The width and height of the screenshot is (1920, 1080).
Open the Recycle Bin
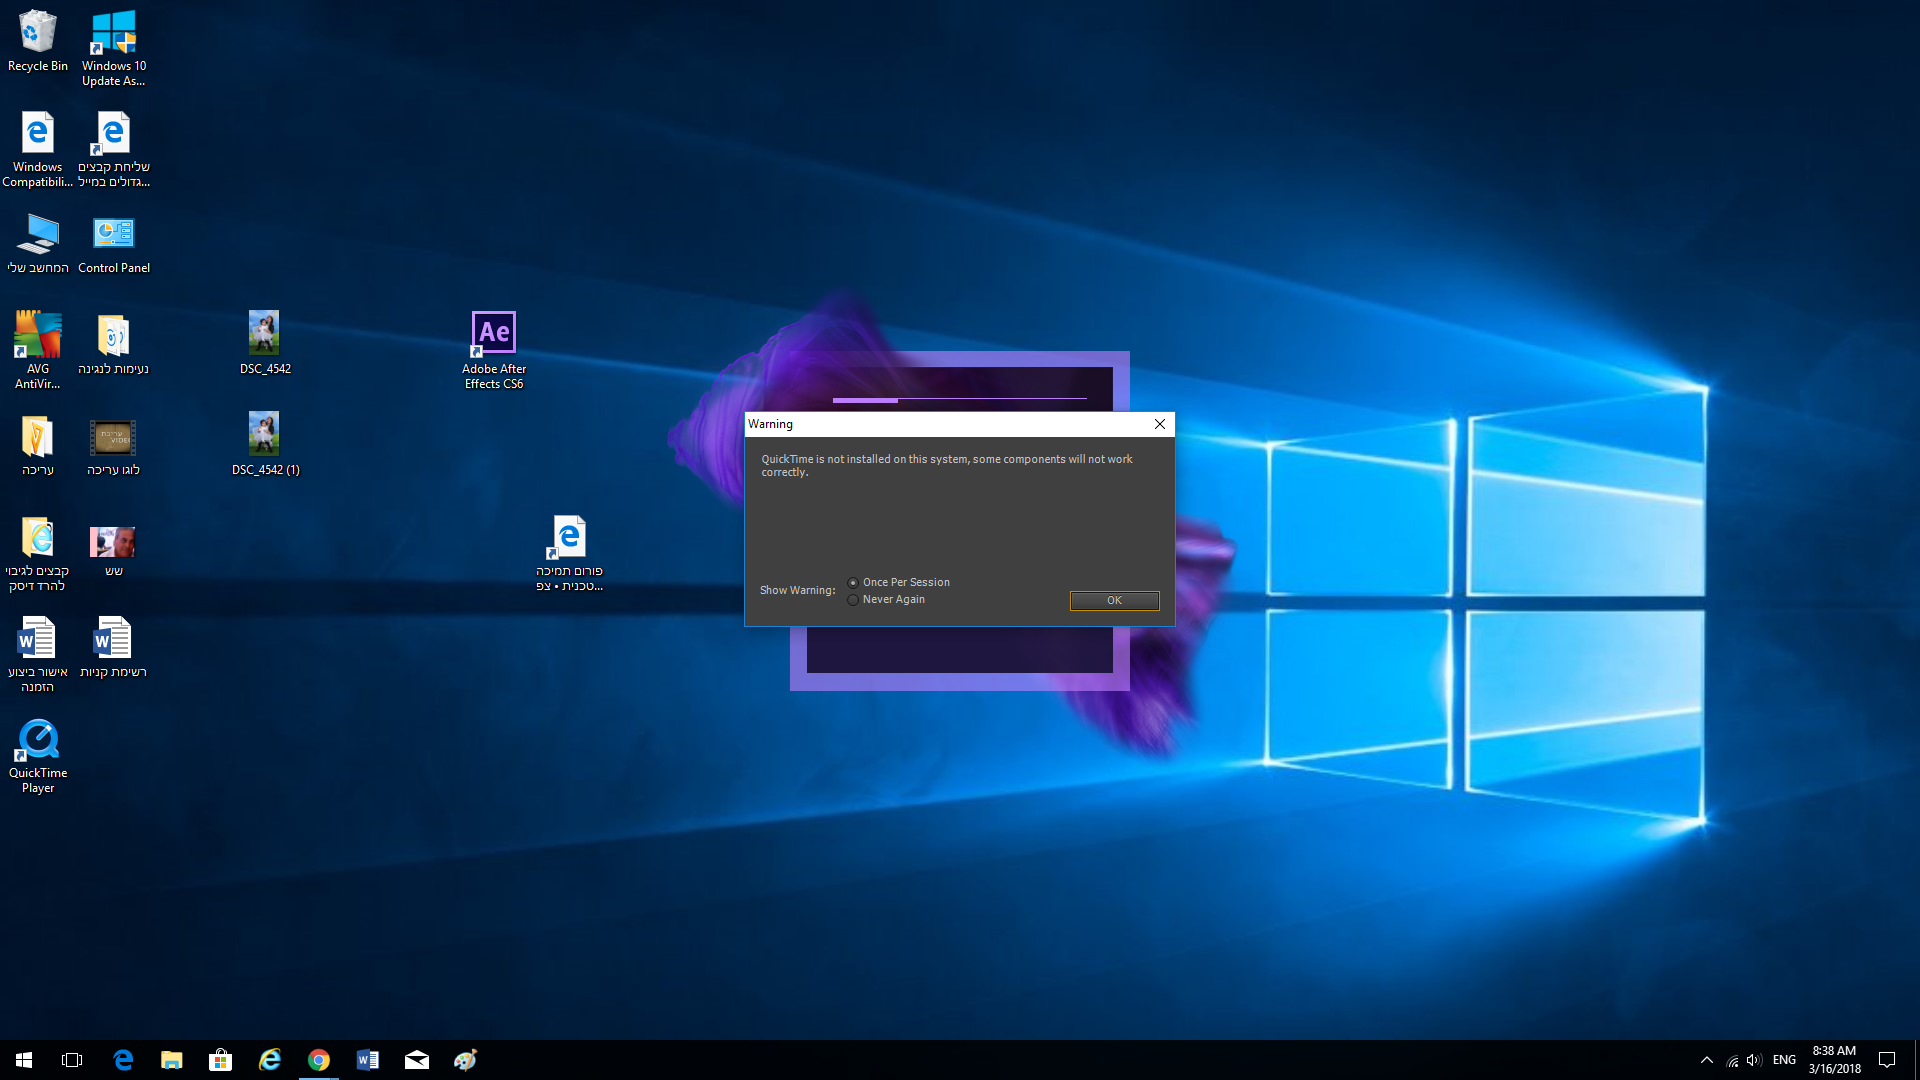point(38,40)
